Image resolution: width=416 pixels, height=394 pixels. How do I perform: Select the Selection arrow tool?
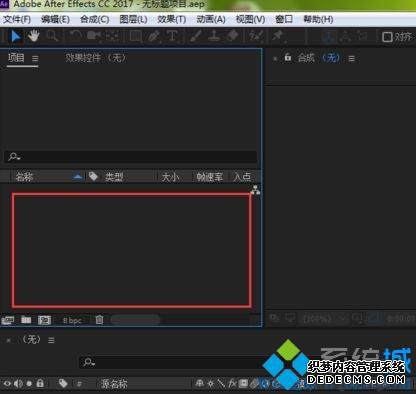tap(15, 36)
